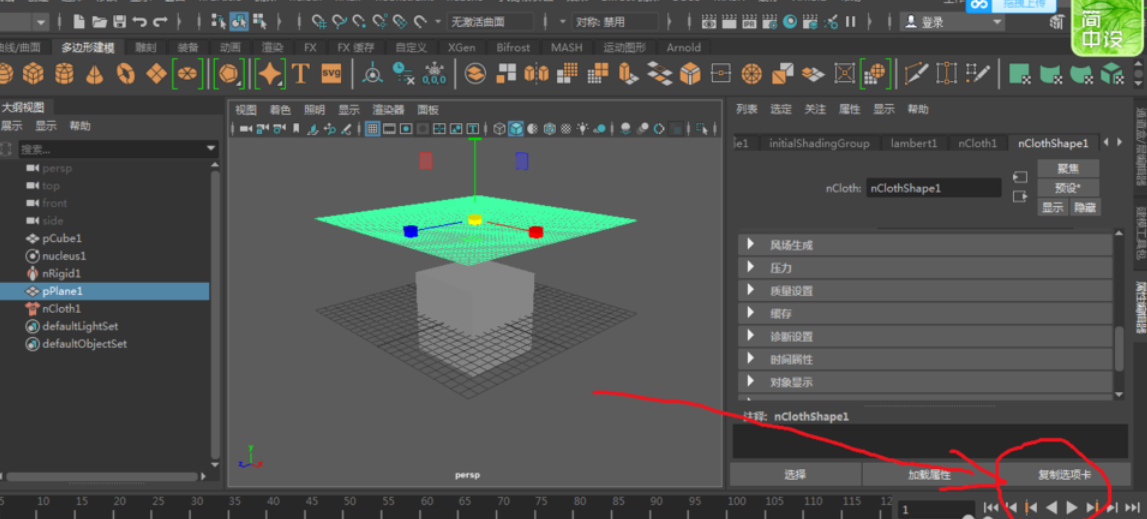Screen dimensions: 1147x519
Task: Click the zero-zero-zero freeze transform icon
Action: 434,73
